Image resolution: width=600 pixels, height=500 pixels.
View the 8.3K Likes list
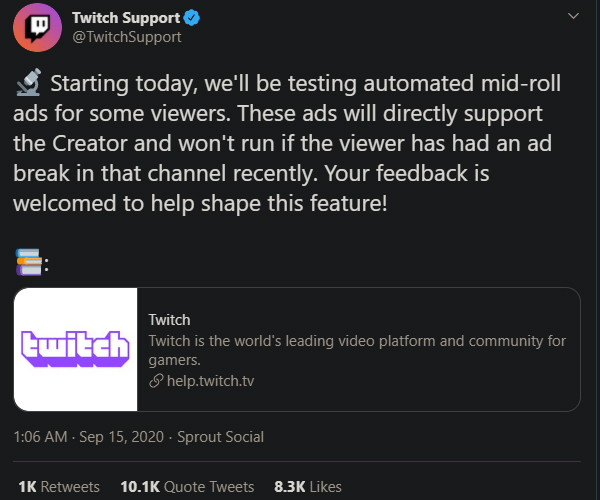[x=308, y=487]
